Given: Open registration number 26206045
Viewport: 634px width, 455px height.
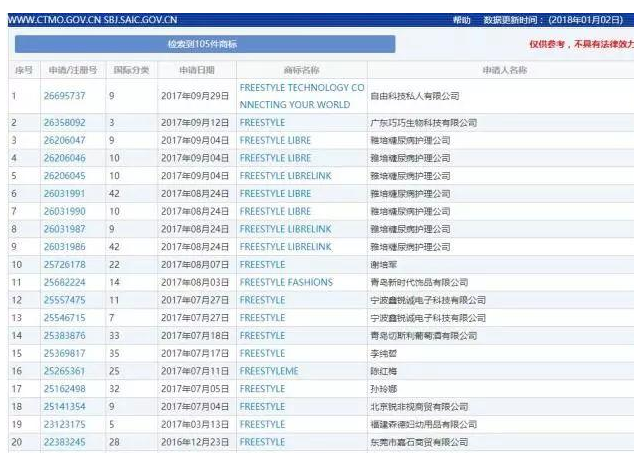Looking at the screenshot, I should [x=64, y=175].
